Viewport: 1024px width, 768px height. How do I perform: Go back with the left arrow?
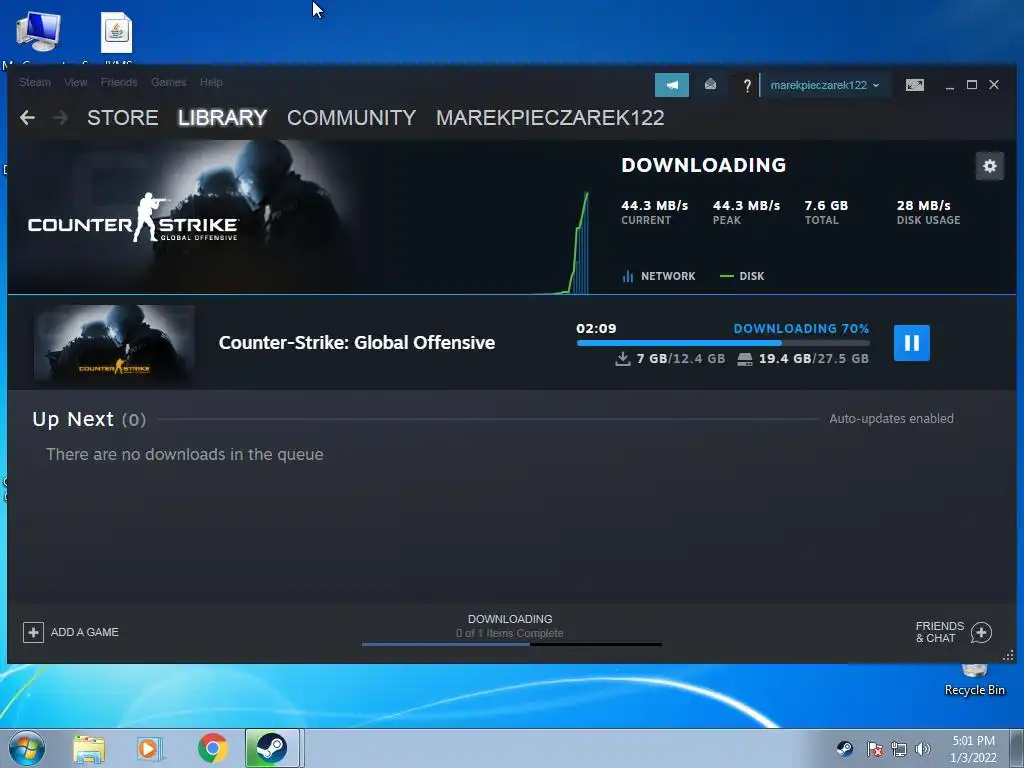pyautogui.click(x=27, y=118)
